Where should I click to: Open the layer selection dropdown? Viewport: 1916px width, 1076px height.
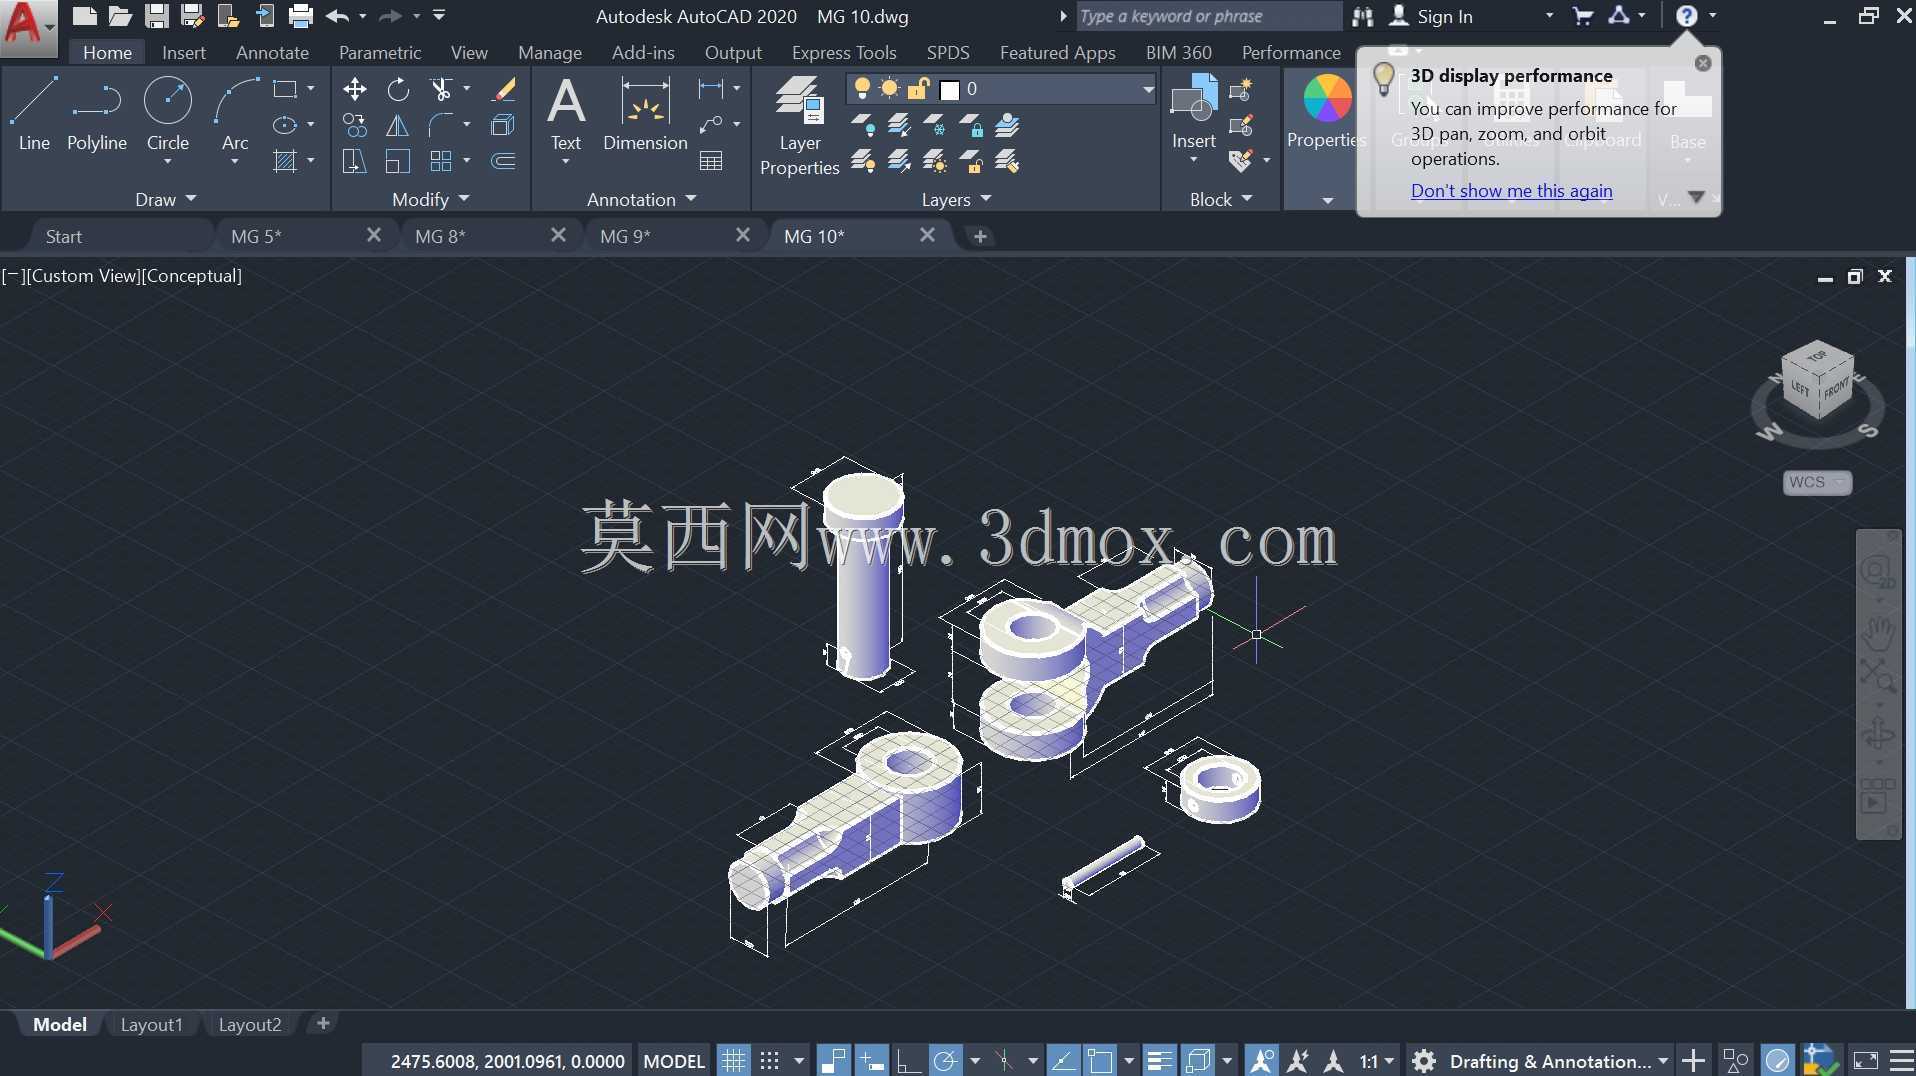coord(1148,89)
